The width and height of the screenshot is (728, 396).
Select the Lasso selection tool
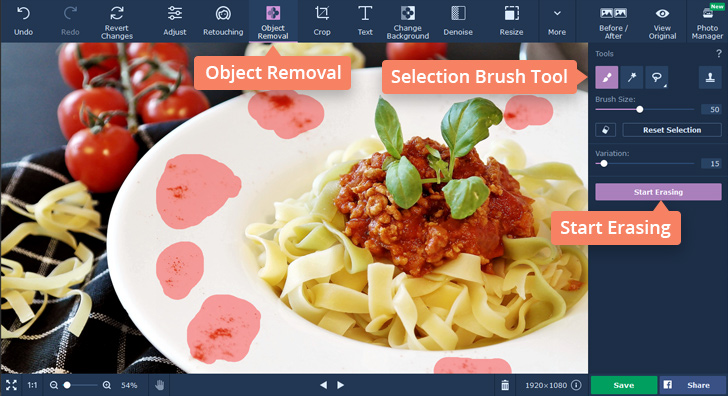coord(656,77)
